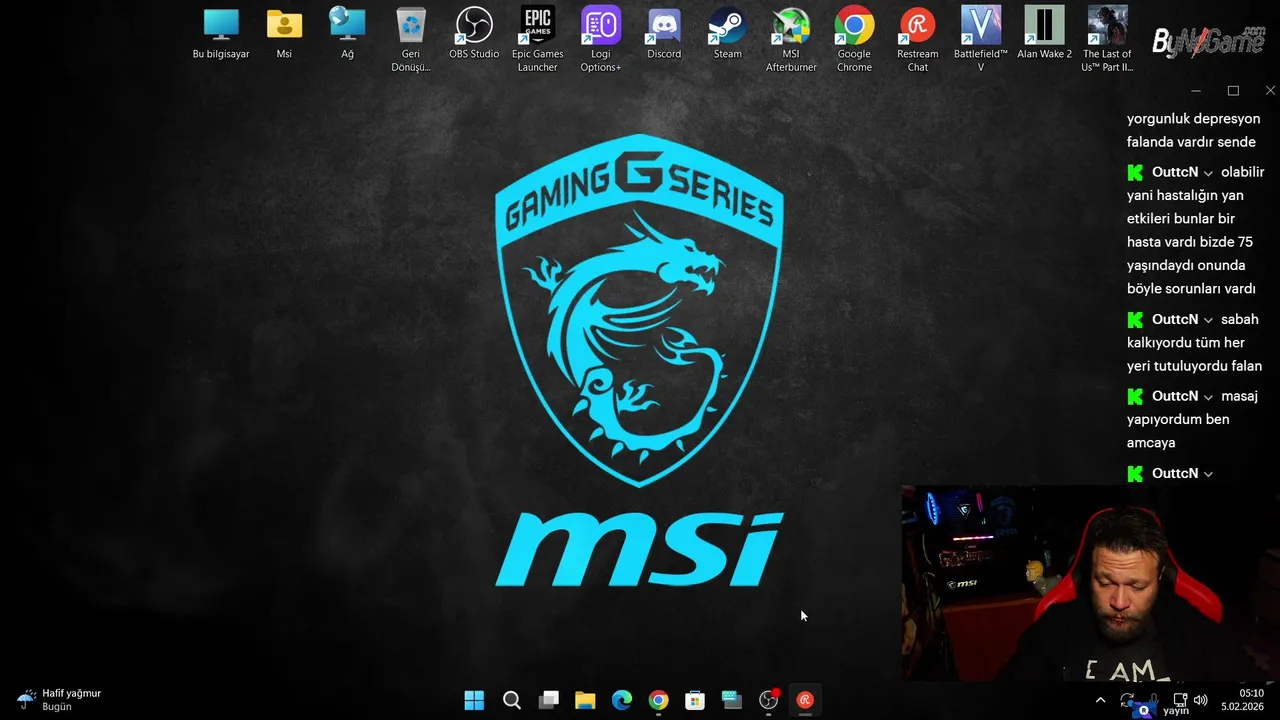Open the keyboard app on the taskbar
This screenshot has height=720, width=1280.
[x=732, y=700]
